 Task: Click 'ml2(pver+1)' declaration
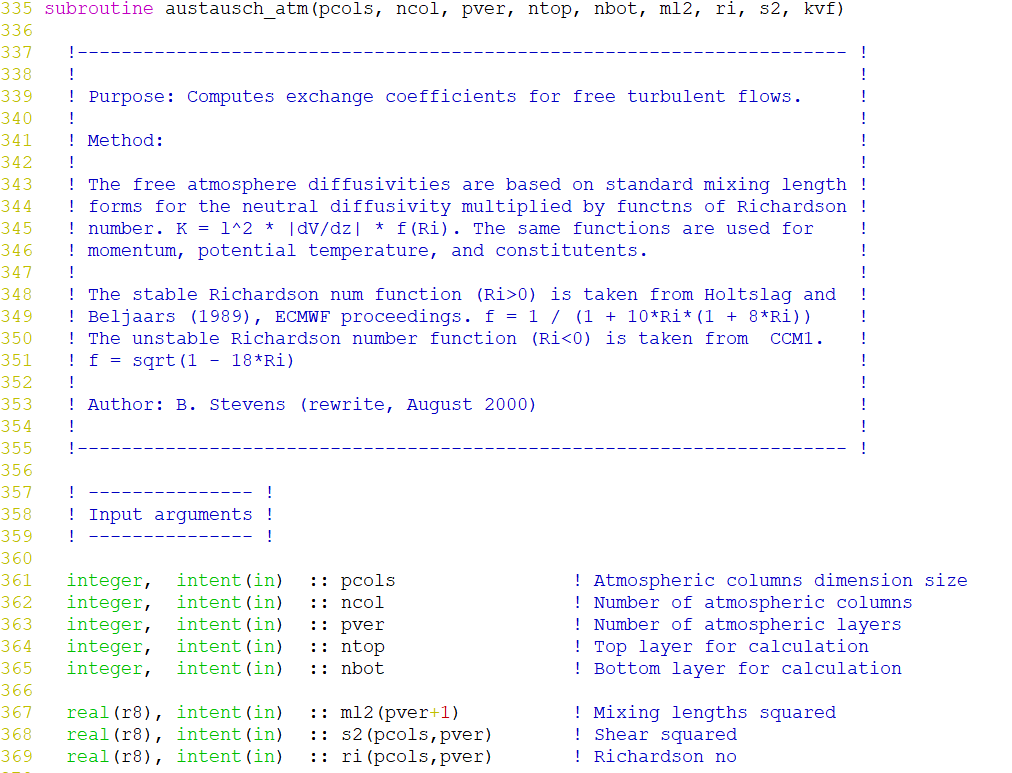(x=400, y=712)
